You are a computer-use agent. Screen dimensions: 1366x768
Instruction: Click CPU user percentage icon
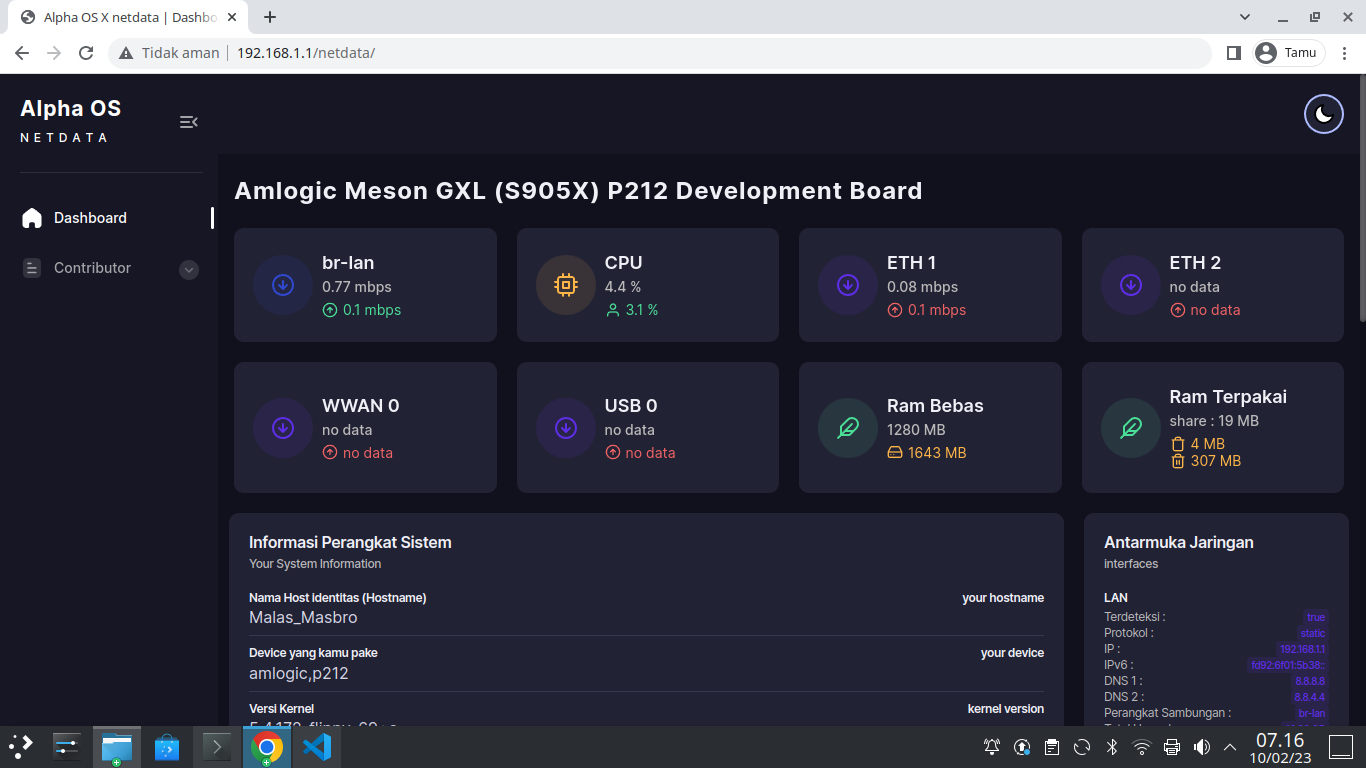point(613,310)
